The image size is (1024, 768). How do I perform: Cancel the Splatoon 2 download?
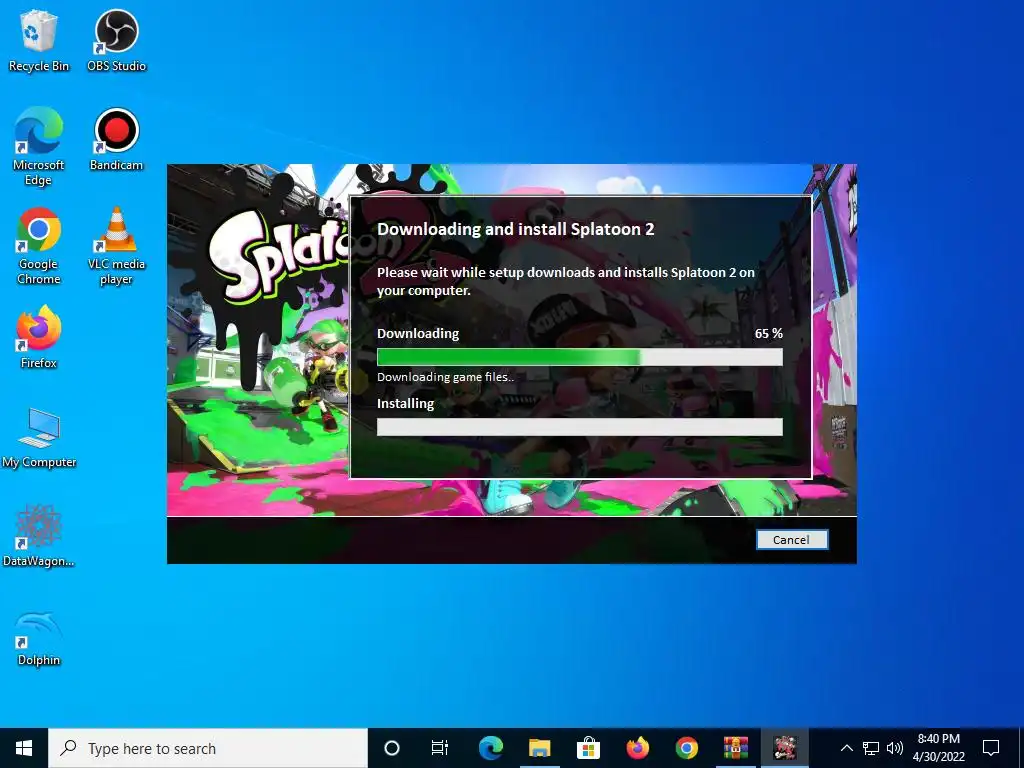792,539
